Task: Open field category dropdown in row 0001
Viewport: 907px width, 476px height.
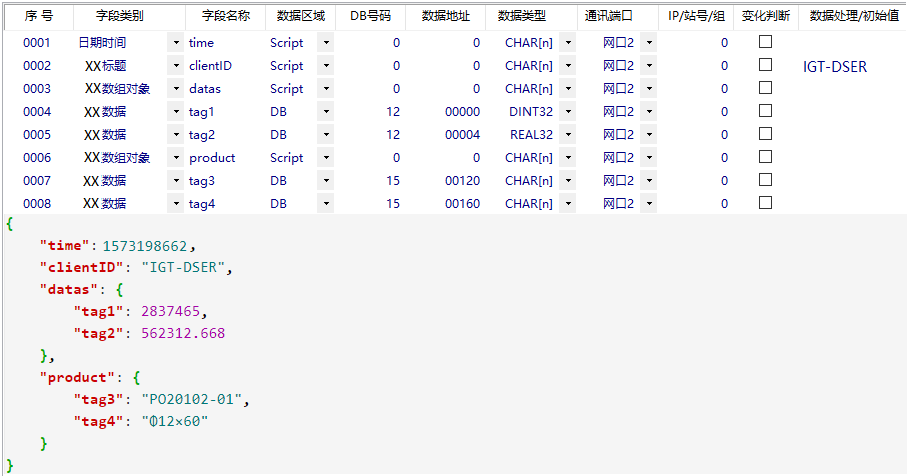Action: (x=176, y=43)
